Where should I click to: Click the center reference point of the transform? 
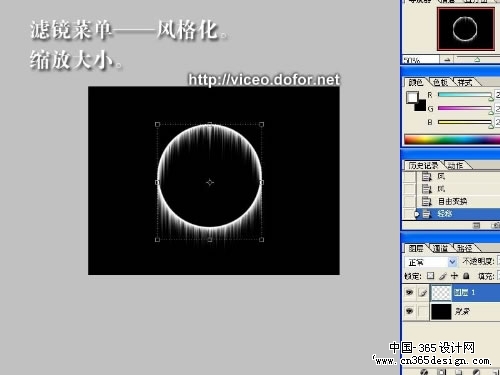pos(210,182)
